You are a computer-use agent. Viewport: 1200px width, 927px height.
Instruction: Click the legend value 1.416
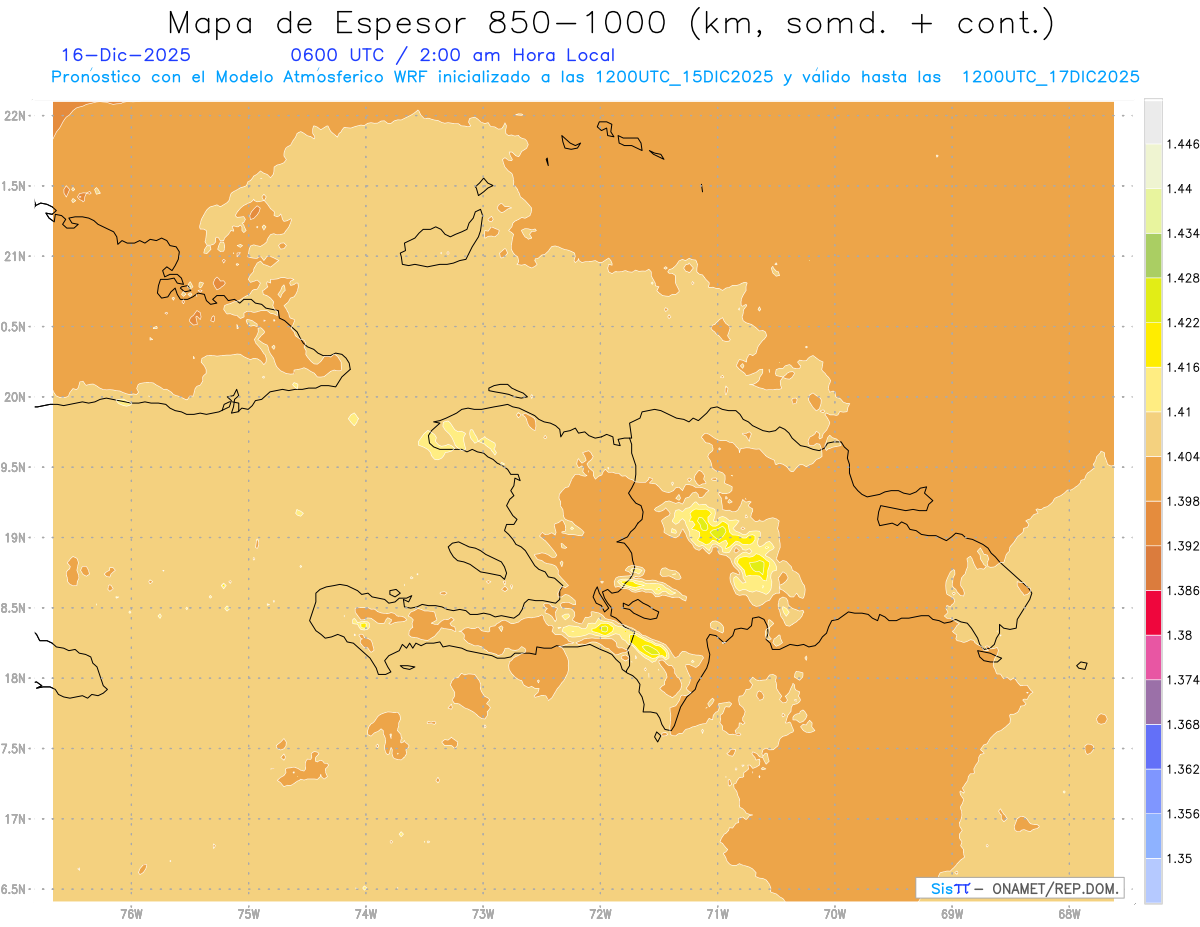1183,367
